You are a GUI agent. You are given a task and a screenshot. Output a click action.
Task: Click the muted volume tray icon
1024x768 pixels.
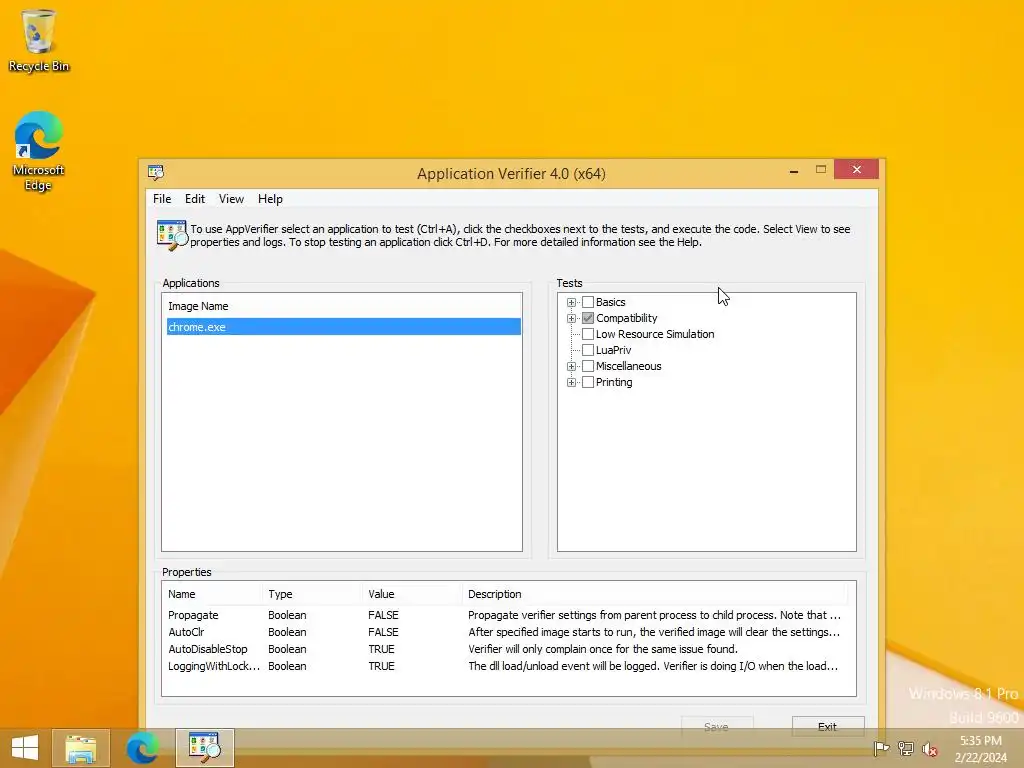pos(930,748)
